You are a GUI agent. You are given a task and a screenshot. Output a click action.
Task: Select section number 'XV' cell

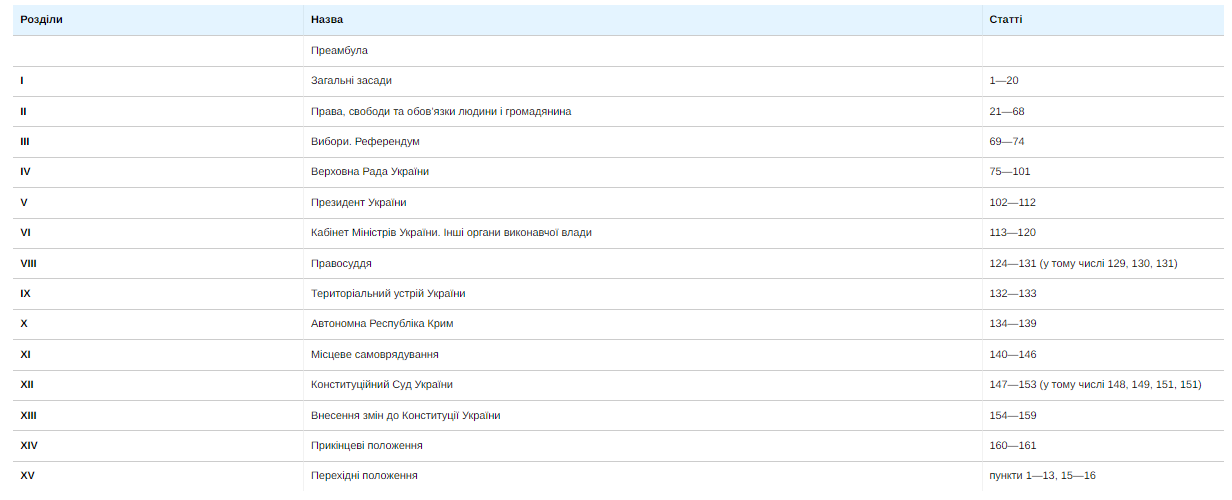click(158, 477)
